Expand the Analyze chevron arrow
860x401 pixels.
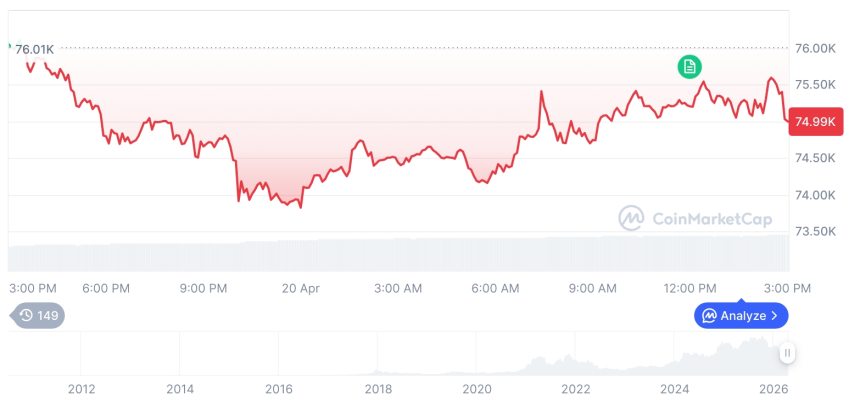point(774,316)
